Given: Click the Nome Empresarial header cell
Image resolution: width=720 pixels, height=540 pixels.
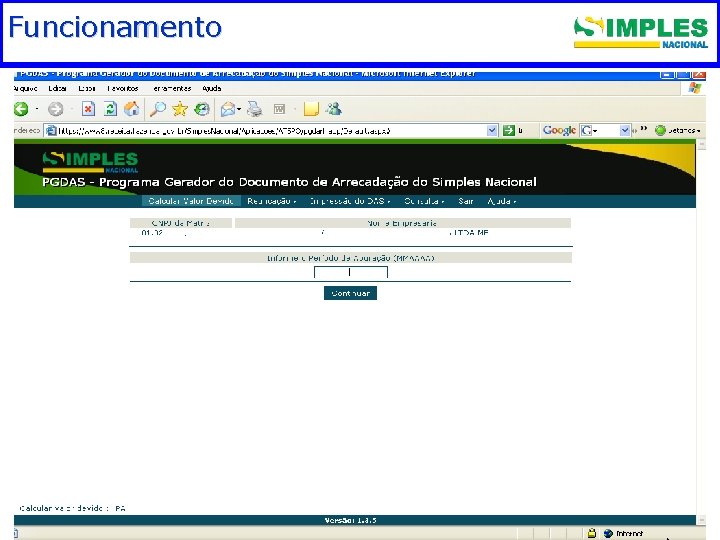Looking at the screenshot, I should [x=403, y=223].
